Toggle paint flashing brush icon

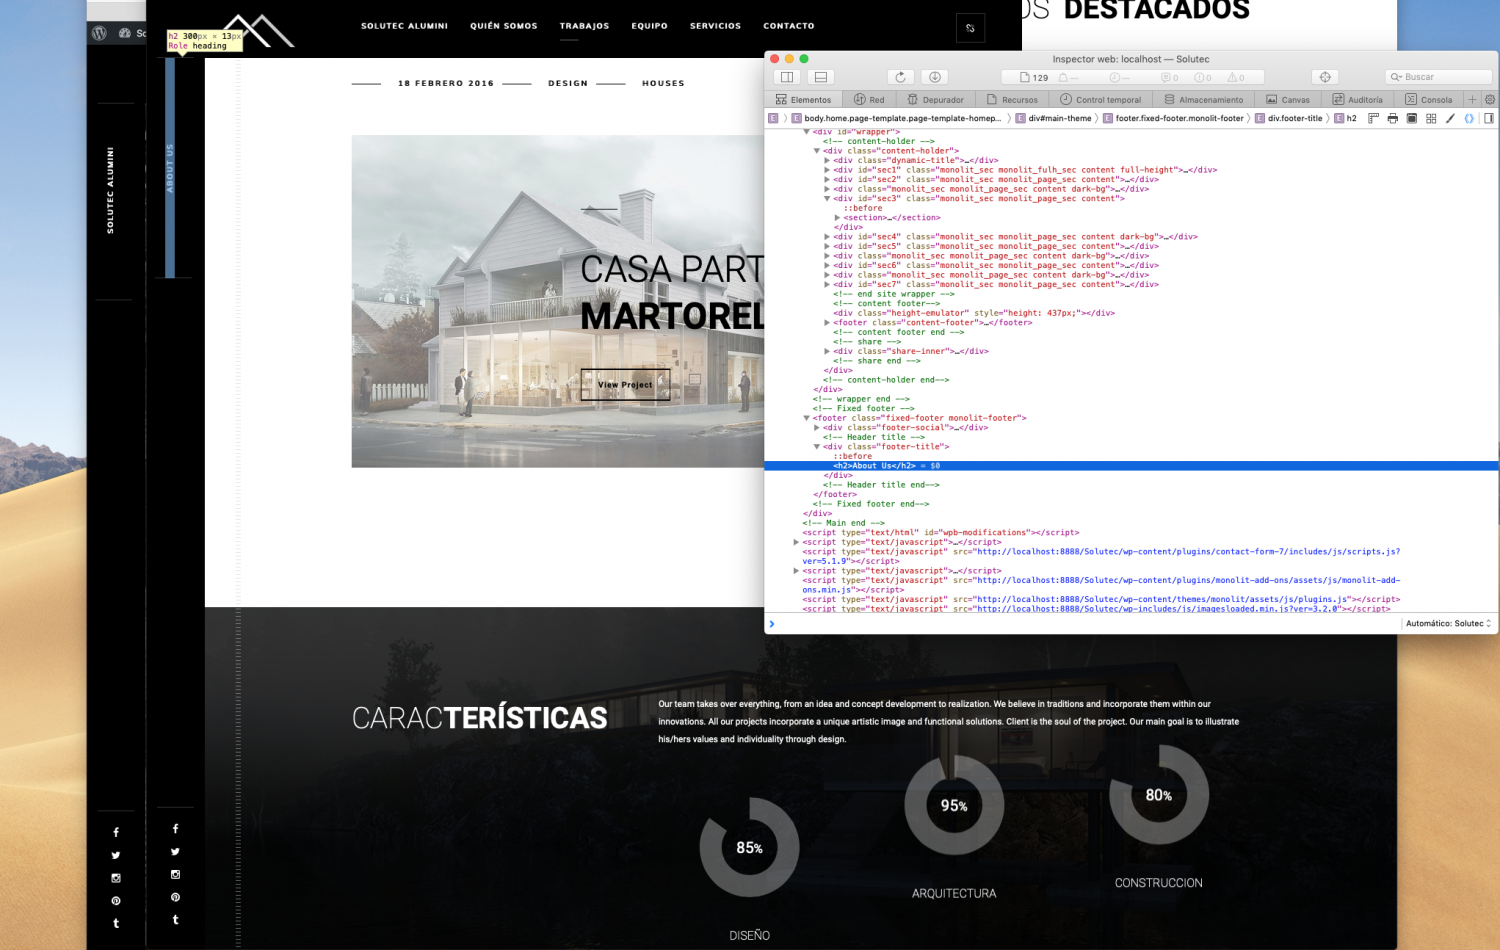coord(1450,118)
